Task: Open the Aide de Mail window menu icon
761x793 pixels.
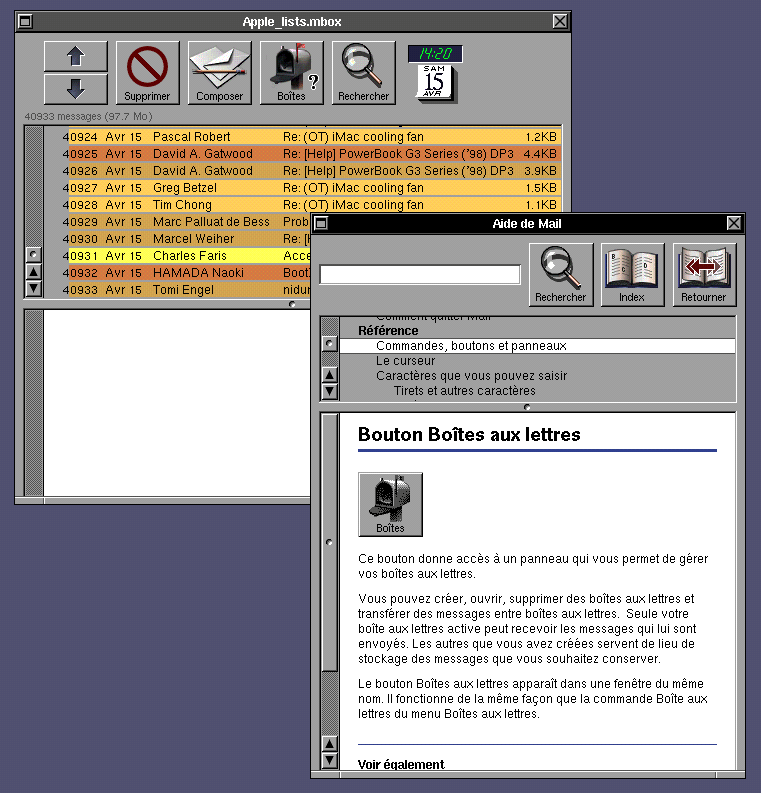Action: point(321,223)
